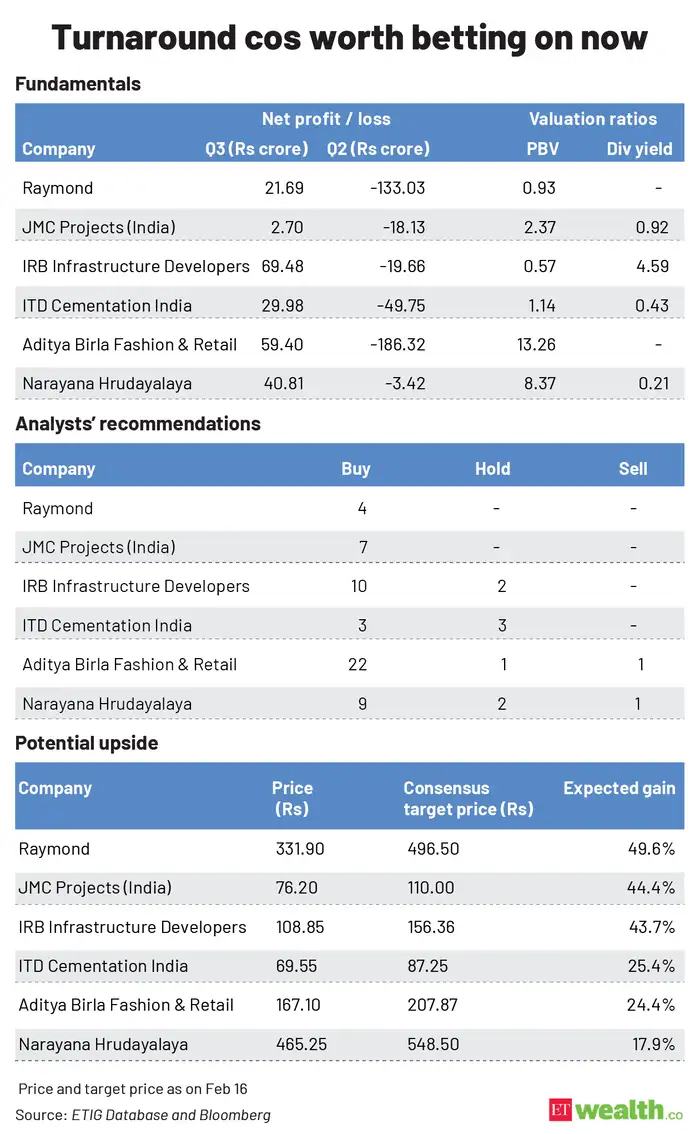
Task: Select the Fundamentals section heading
Action: pyautogui.click(x=78, y=84)
